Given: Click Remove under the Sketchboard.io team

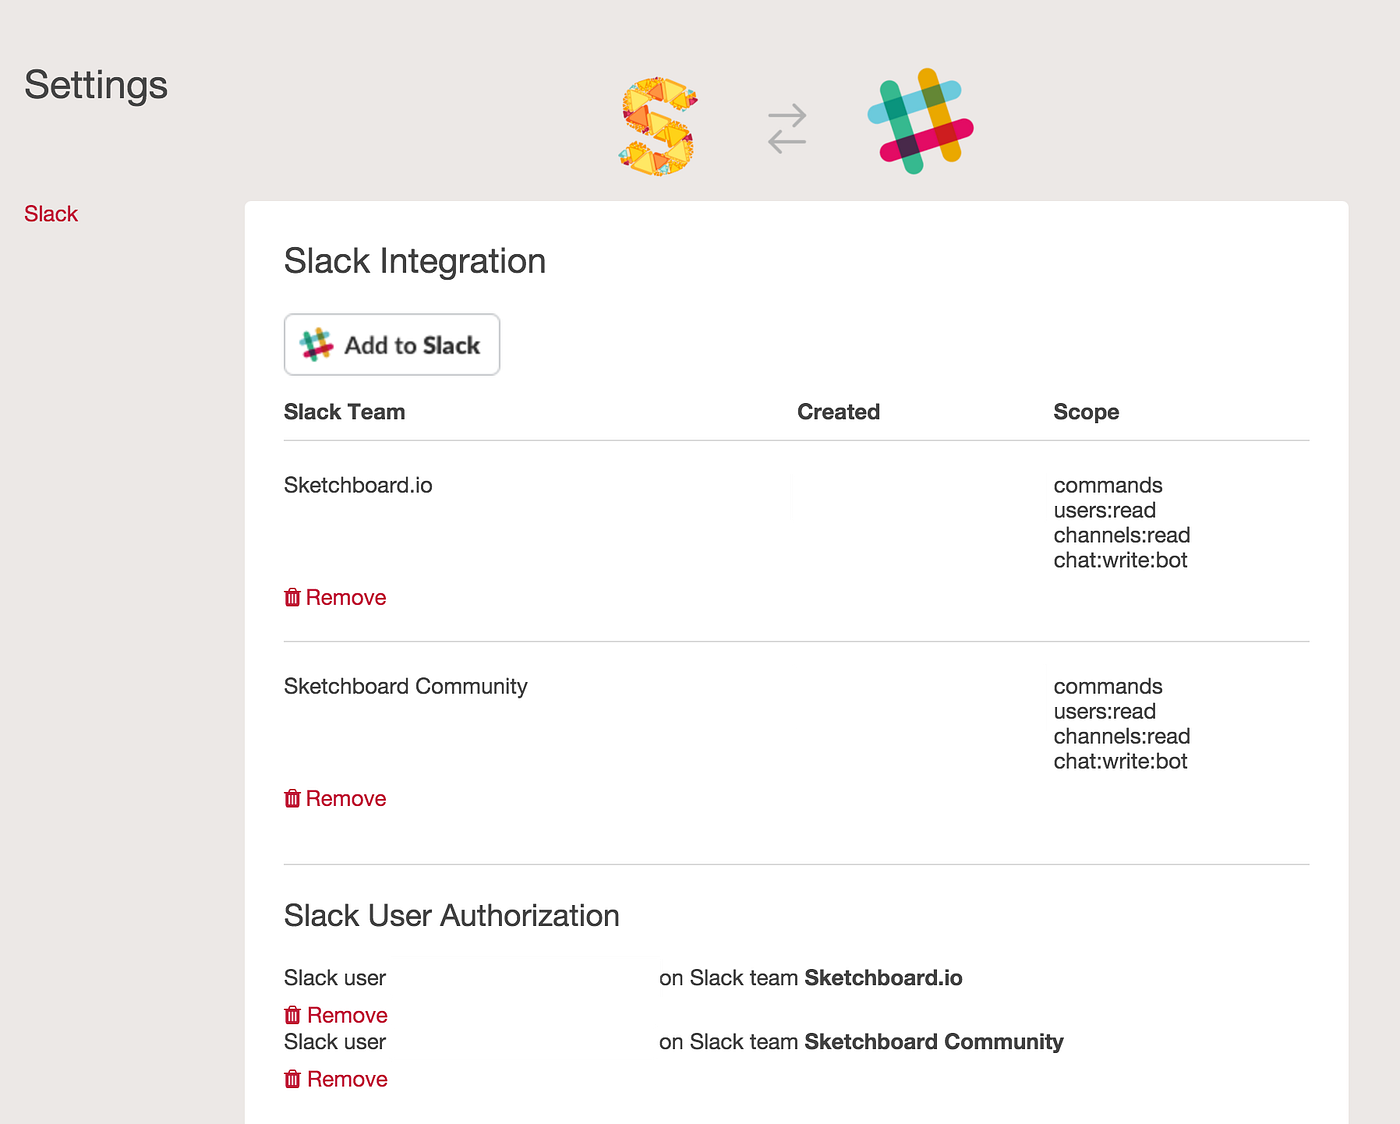Looking at the screenshot, I should pos(346,596).
